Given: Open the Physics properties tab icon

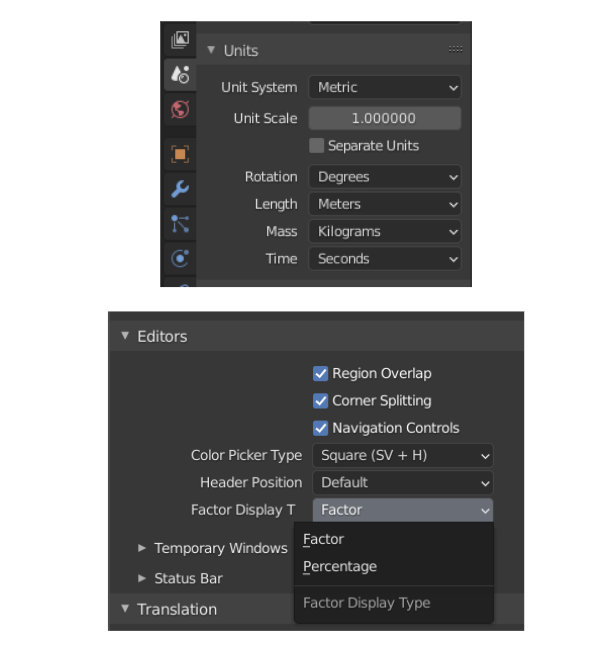Looking at the screenshot, I should 180,259.
